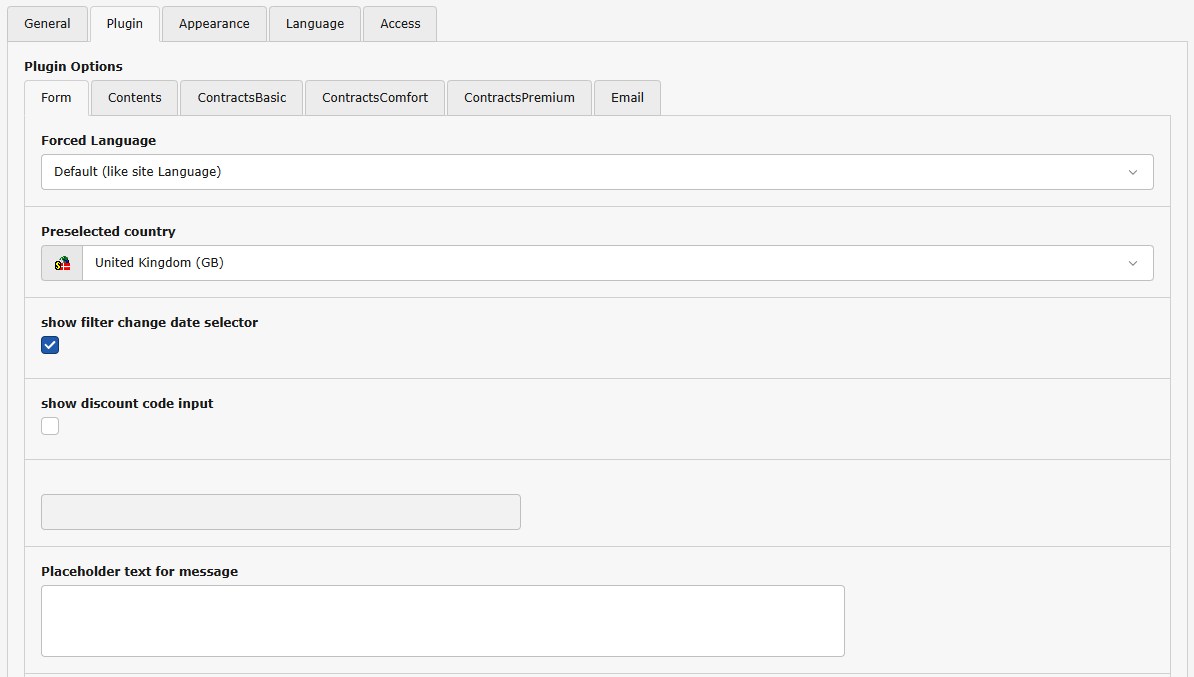
Task: Switch to the ContractsPremium tab
Action: 519,98
